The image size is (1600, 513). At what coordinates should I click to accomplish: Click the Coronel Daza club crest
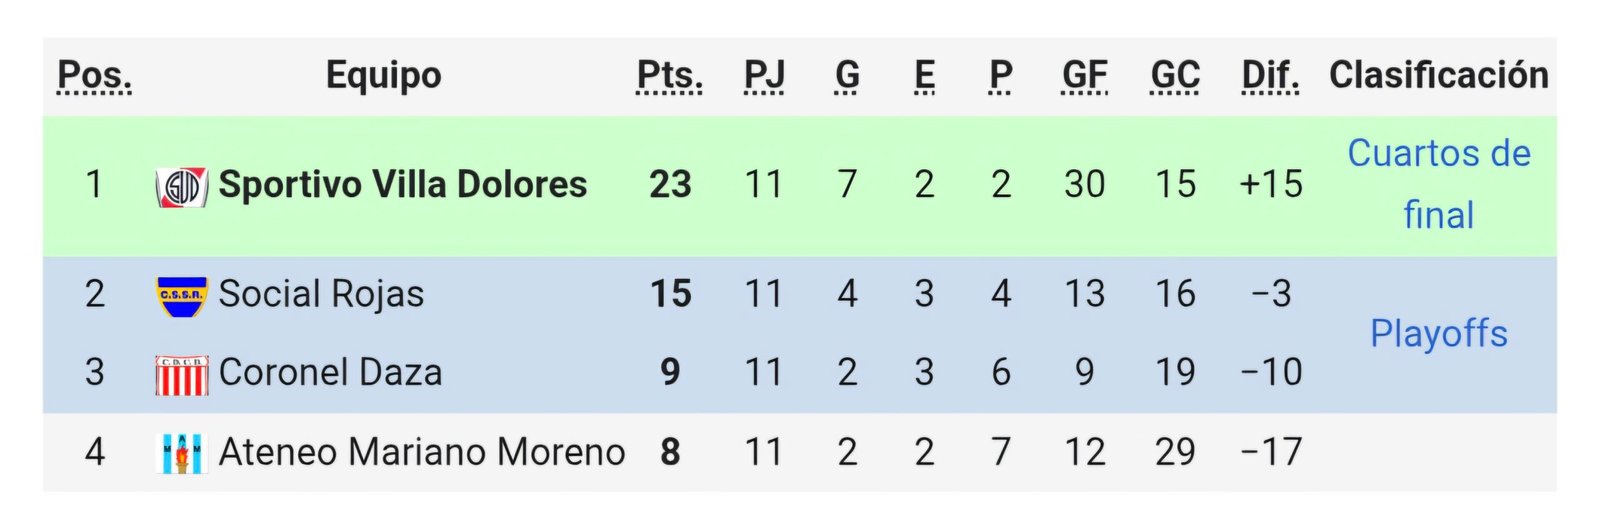(182, 374)
